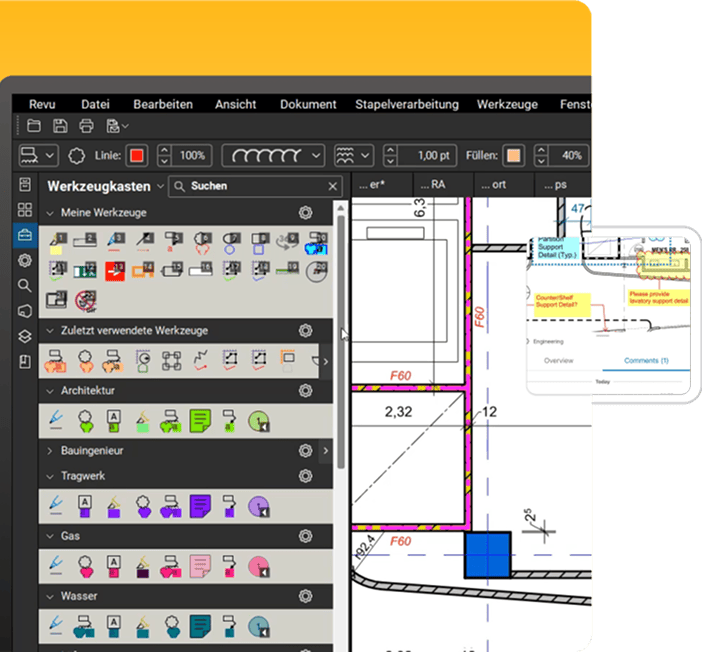Image resolution: width=702 pixels, height=652 pixels.
Task: Select the text box tool in Tragwerk
Action: click(x=85, y=506)
